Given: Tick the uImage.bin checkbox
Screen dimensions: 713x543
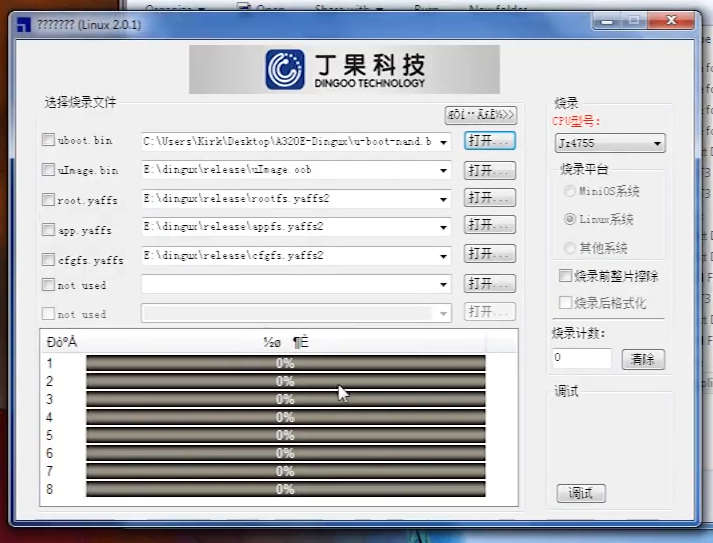Looking at the screenshot, I should tap(48, 170).
